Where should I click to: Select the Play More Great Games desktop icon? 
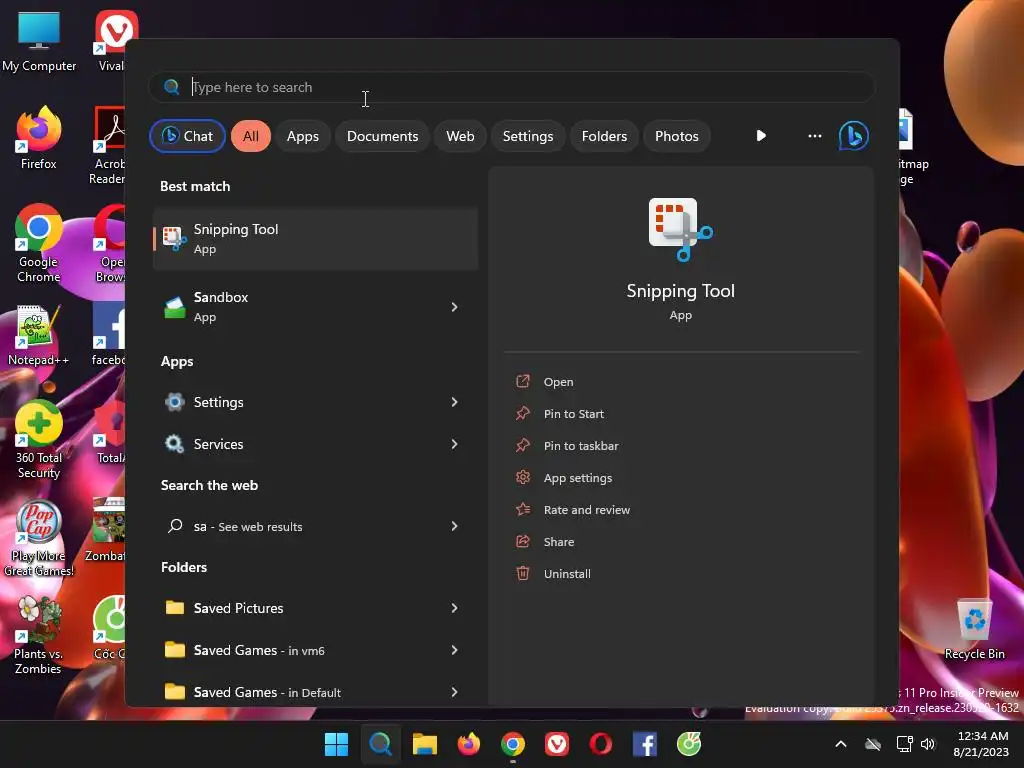click(39, 537)
